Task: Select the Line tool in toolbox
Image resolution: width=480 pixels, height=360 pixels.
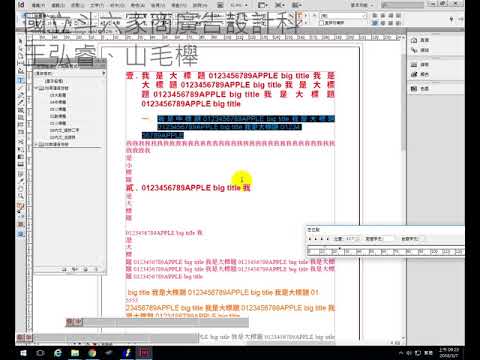Action: point(21,88)
